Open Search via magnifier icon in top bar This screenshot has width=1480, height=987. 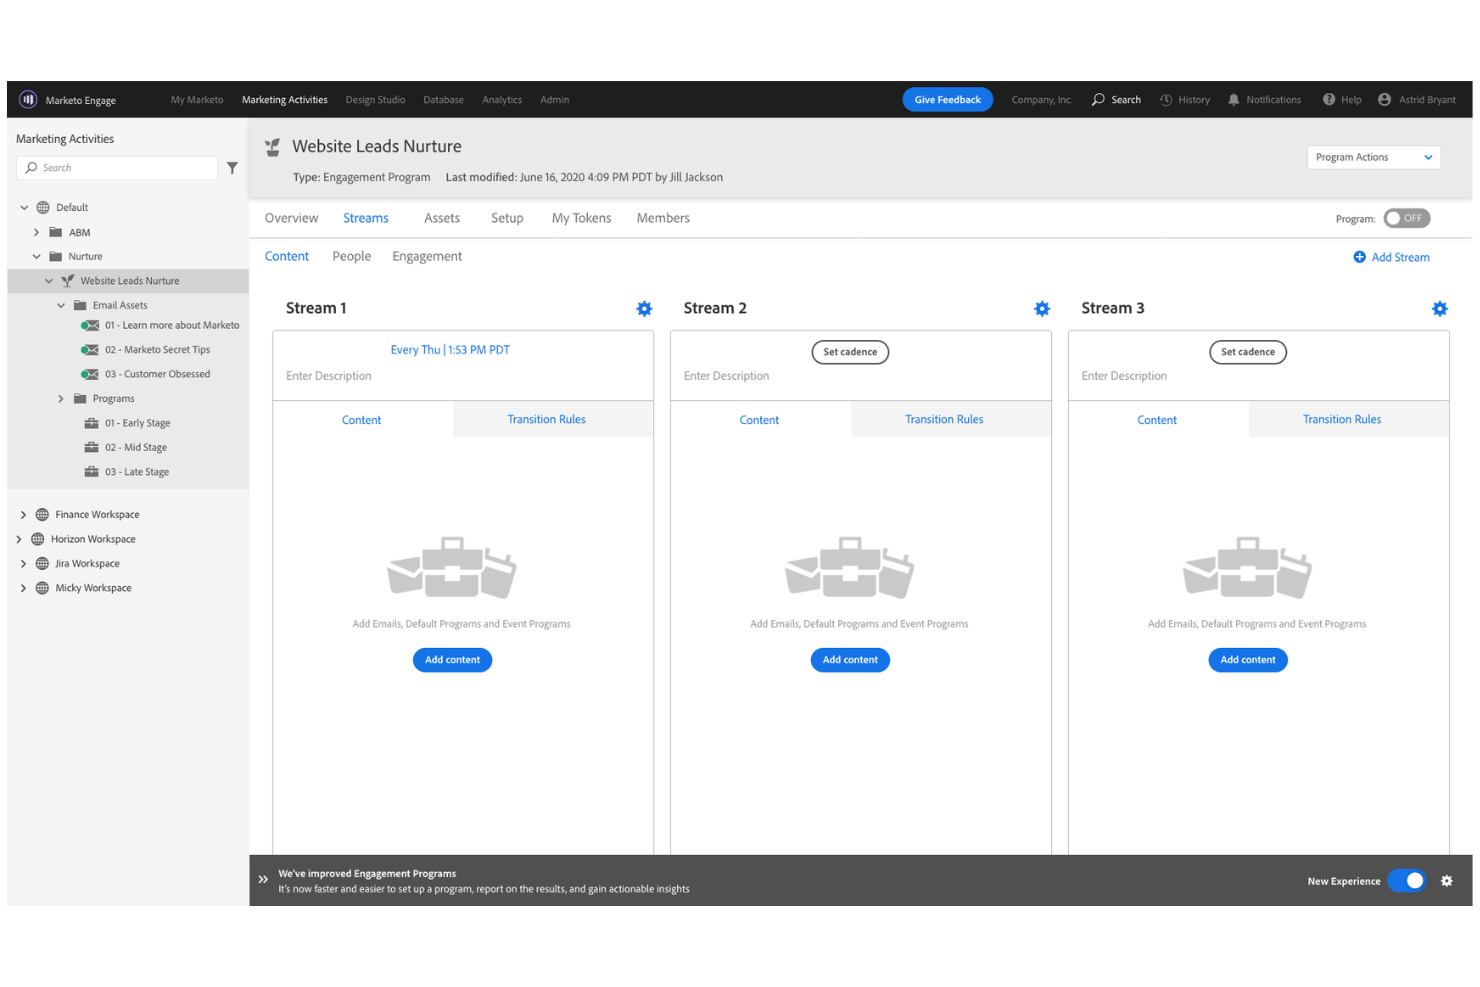pyautogui.click(x=1098, y=99)
